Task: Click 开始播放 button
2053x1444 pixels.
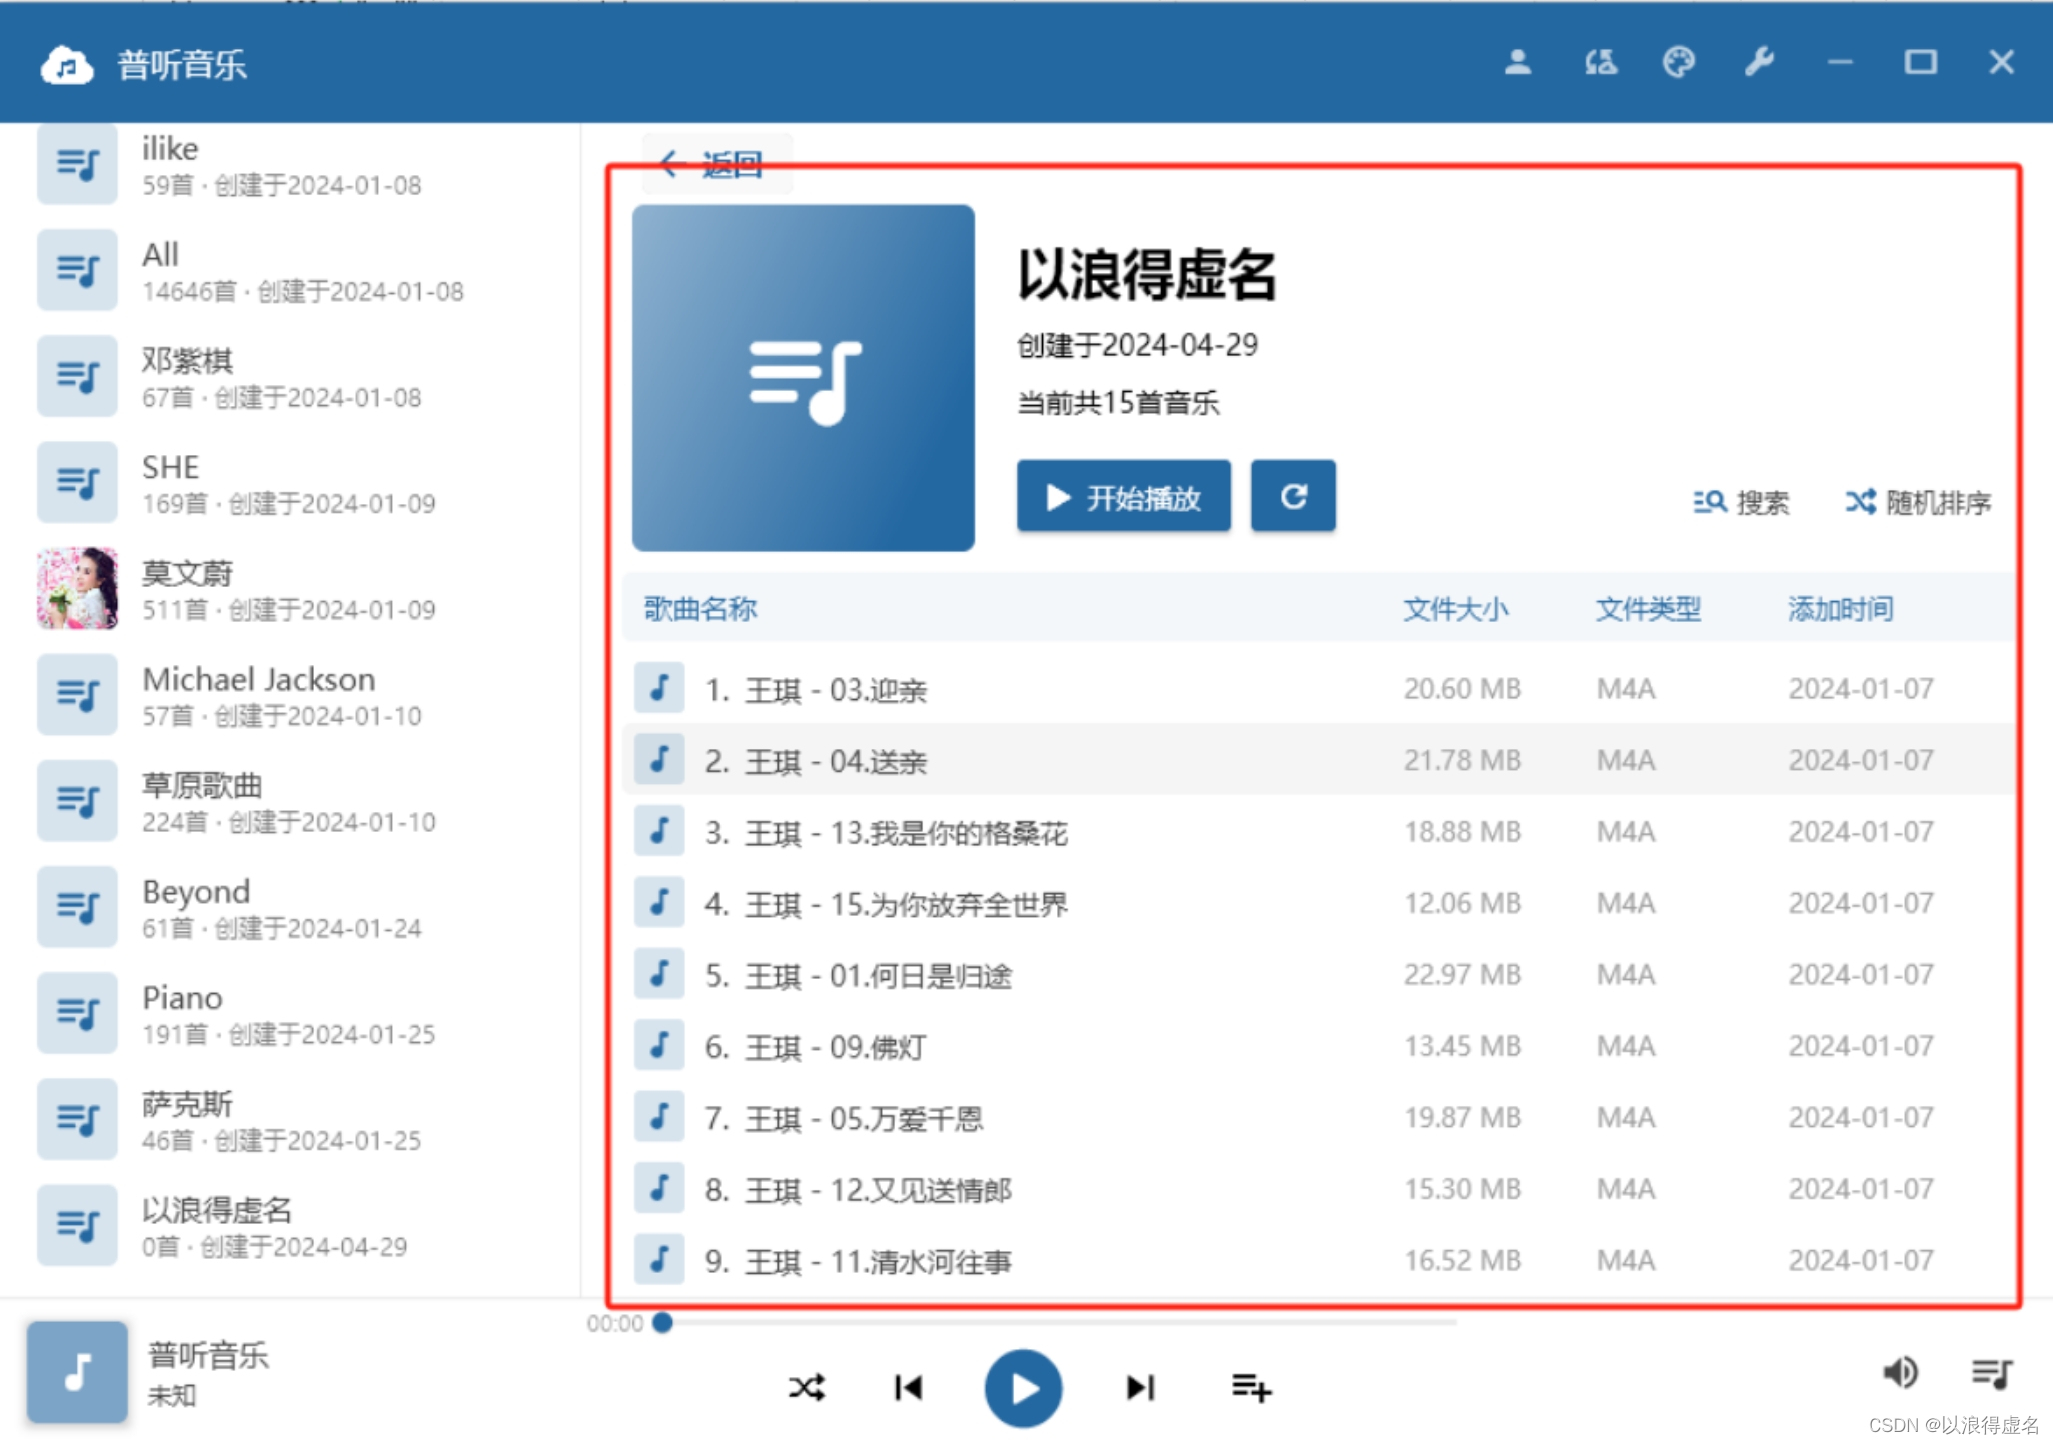Action: point(1123,497)
